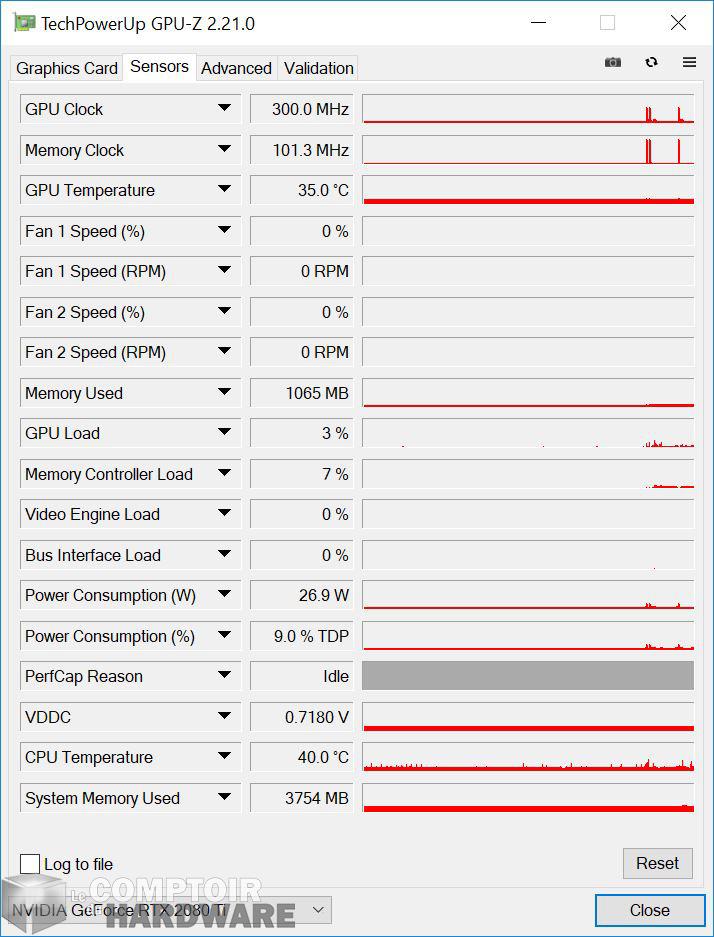Click the Close button
The image size is (714, 937).
(649, 910)
